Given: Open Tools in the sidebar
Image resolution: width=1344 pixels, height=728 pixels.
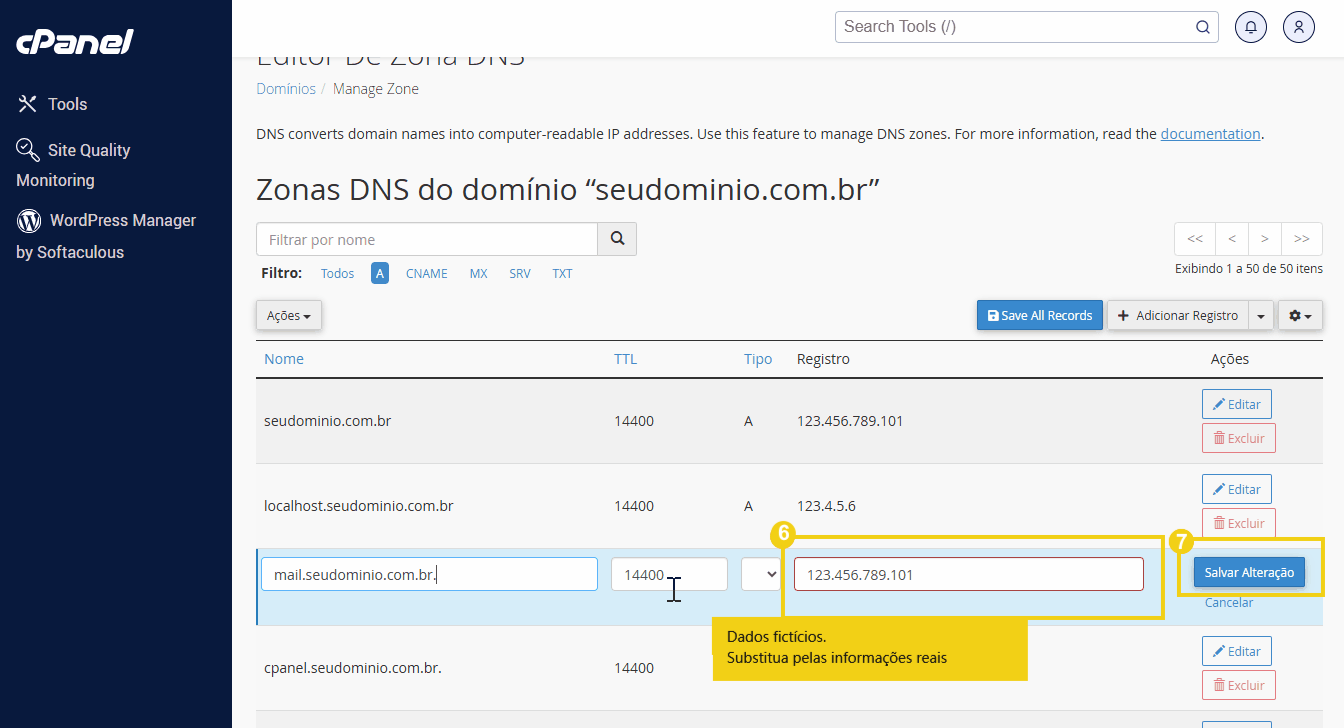Looking at the screenshot, I should (52, 104).
